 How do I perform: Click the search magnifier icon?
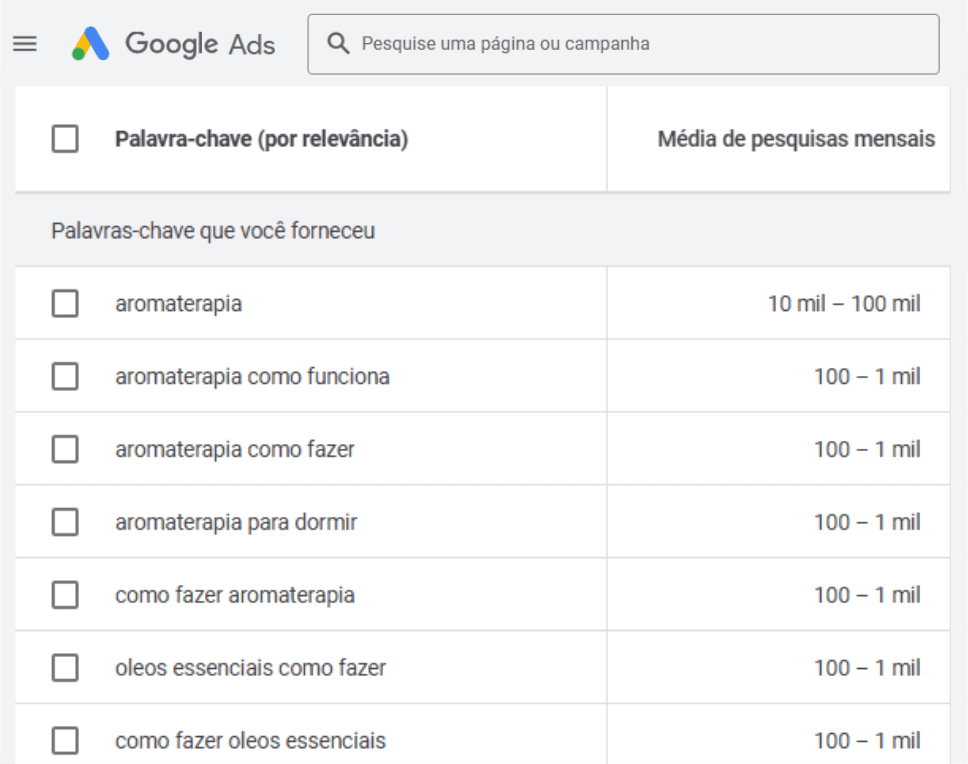point(339,44)
